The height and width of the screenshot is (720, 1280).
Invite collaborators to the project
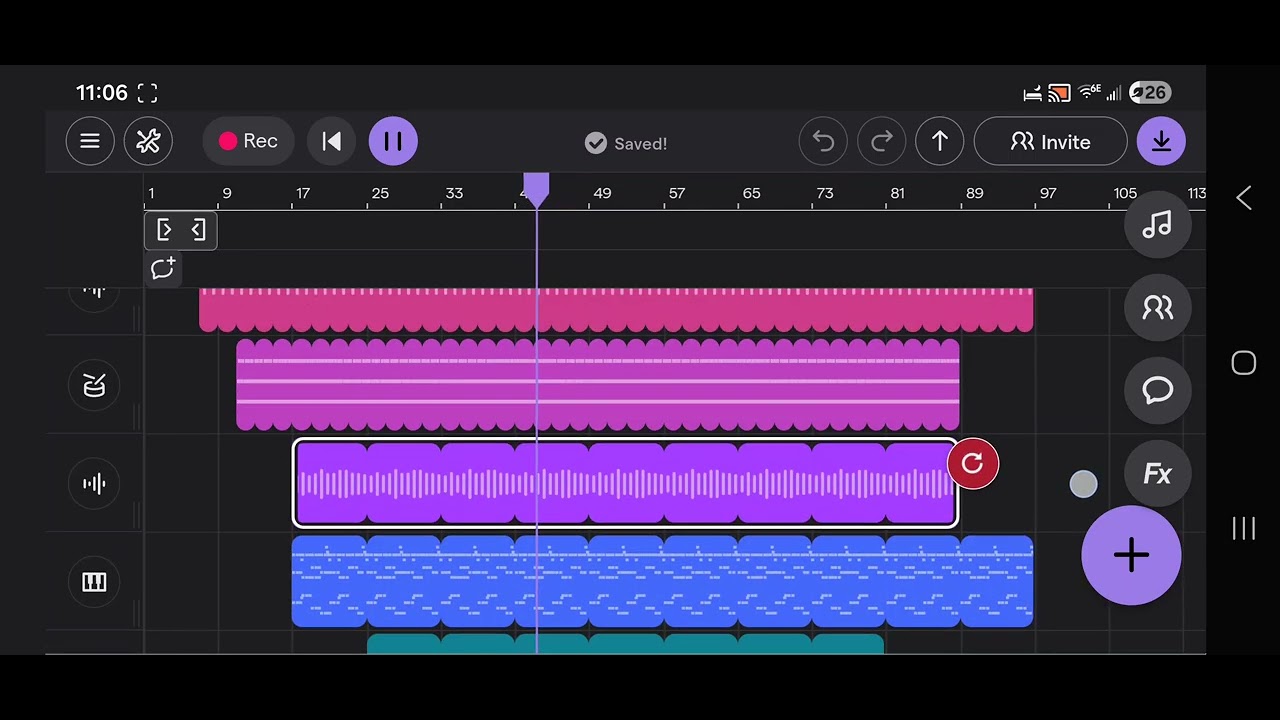click(x=1050, y=142)
